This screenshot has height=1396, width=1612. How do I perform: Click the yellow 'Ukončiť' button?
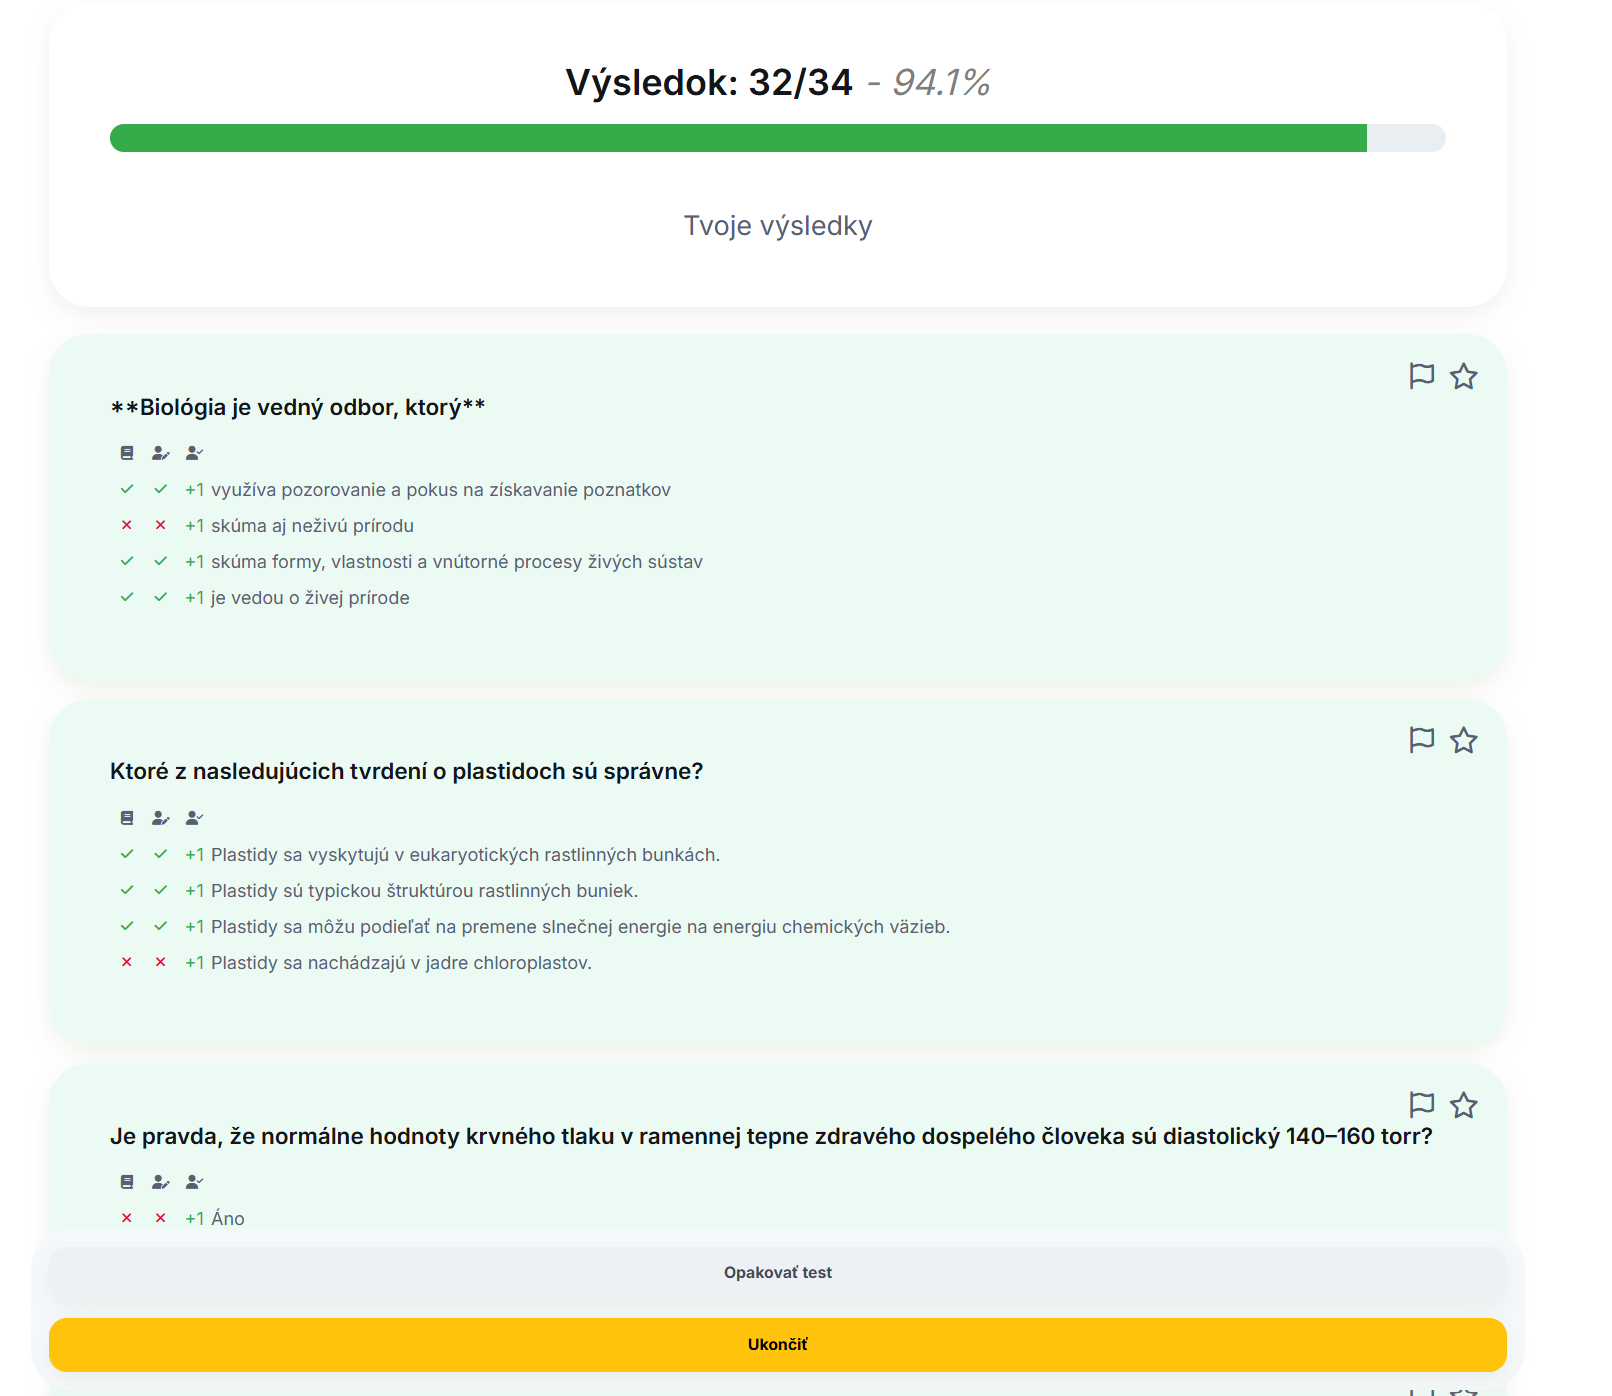click(777, 1345)
